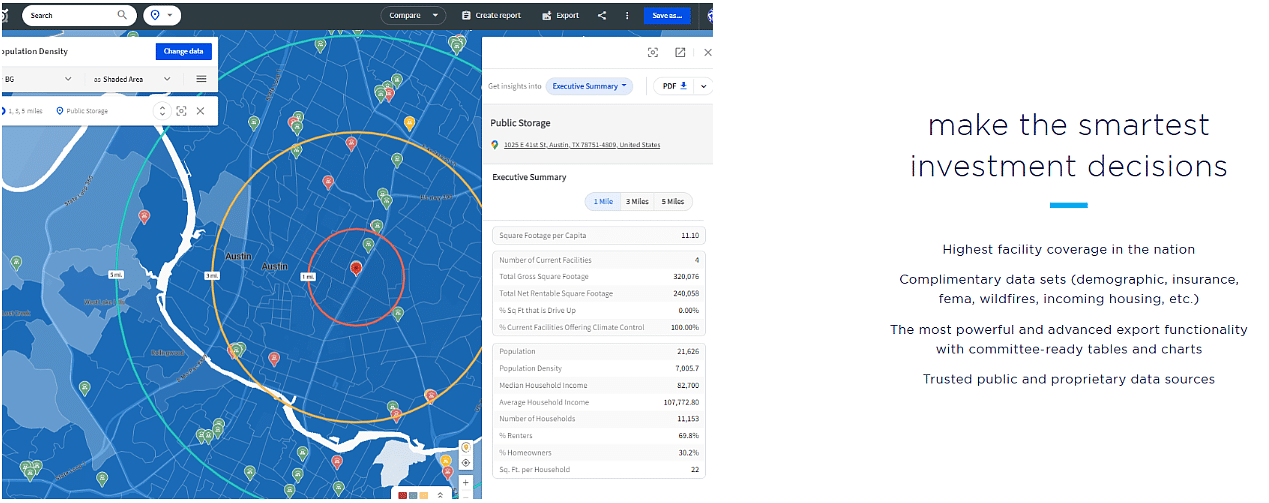Download the PDF report
This screenshot has width=1269, height=503.
coord(674,86)
